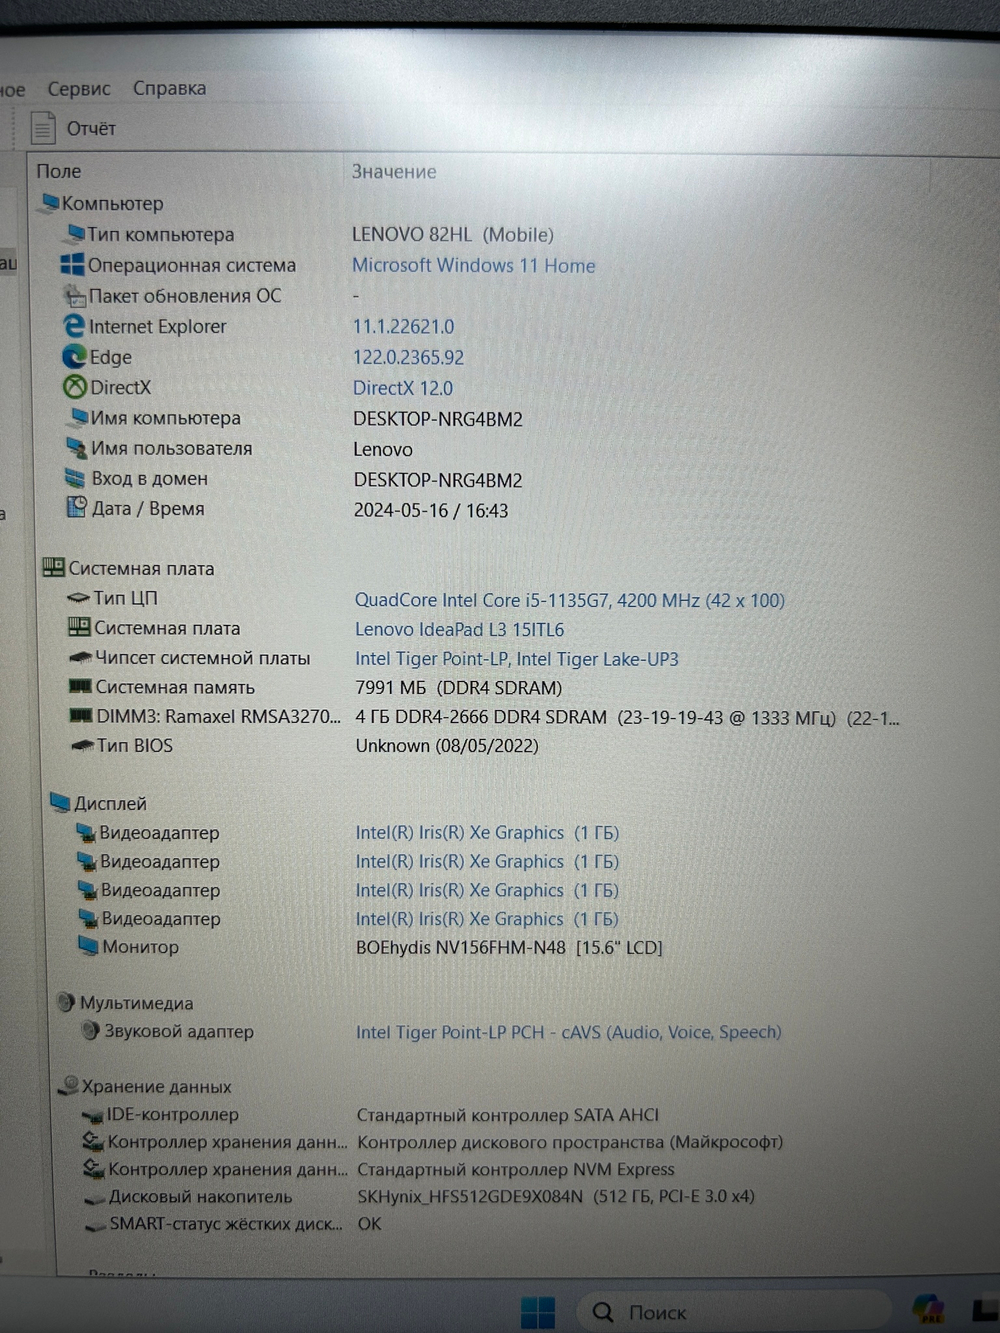1000x1333 pixels.
Task: Open the Microsoft Windows 11 Home link
Action: click(473, 265)
